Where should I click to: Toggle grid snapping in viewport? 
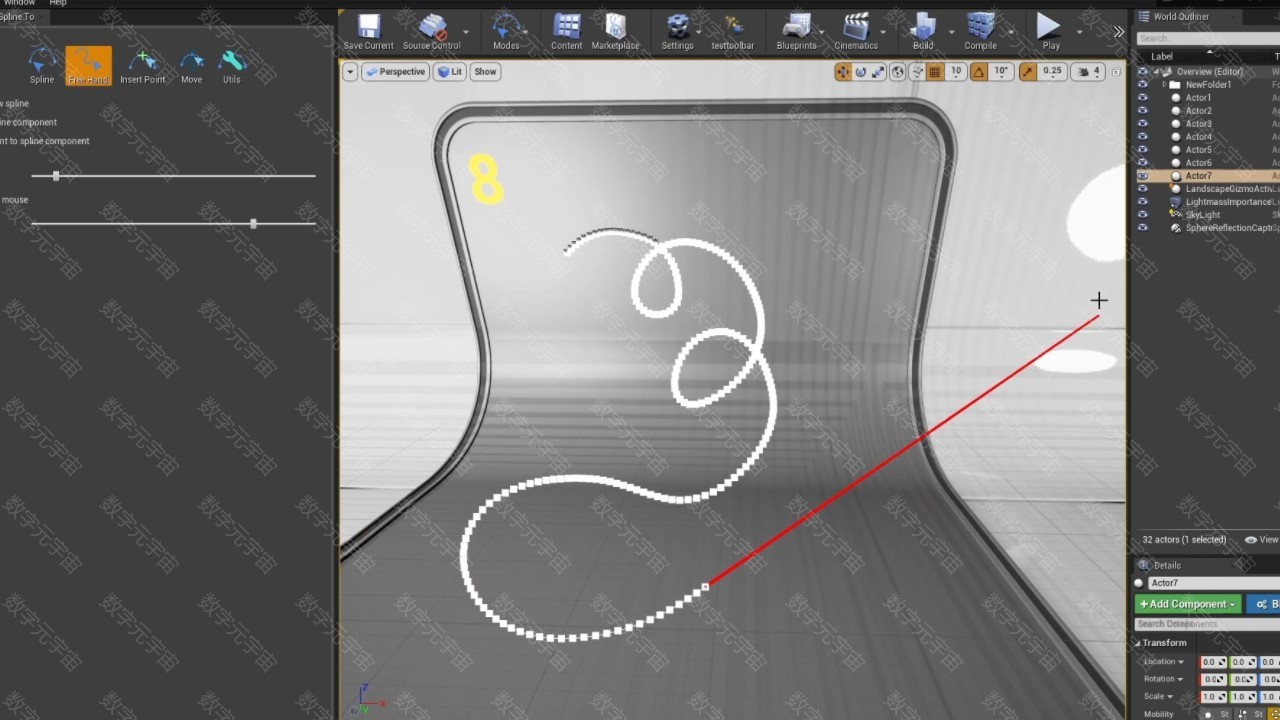935,72
